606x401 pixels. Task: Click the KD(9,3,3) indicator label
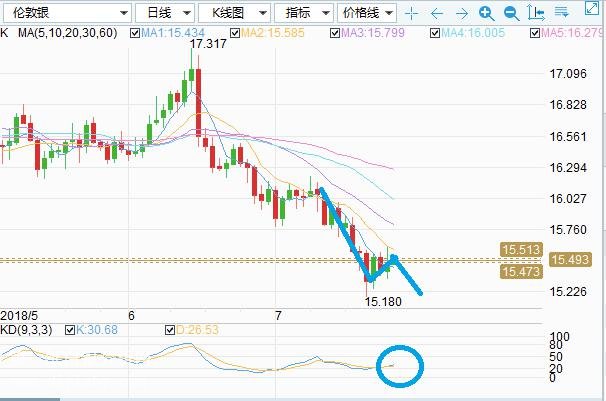coord(26,330)
